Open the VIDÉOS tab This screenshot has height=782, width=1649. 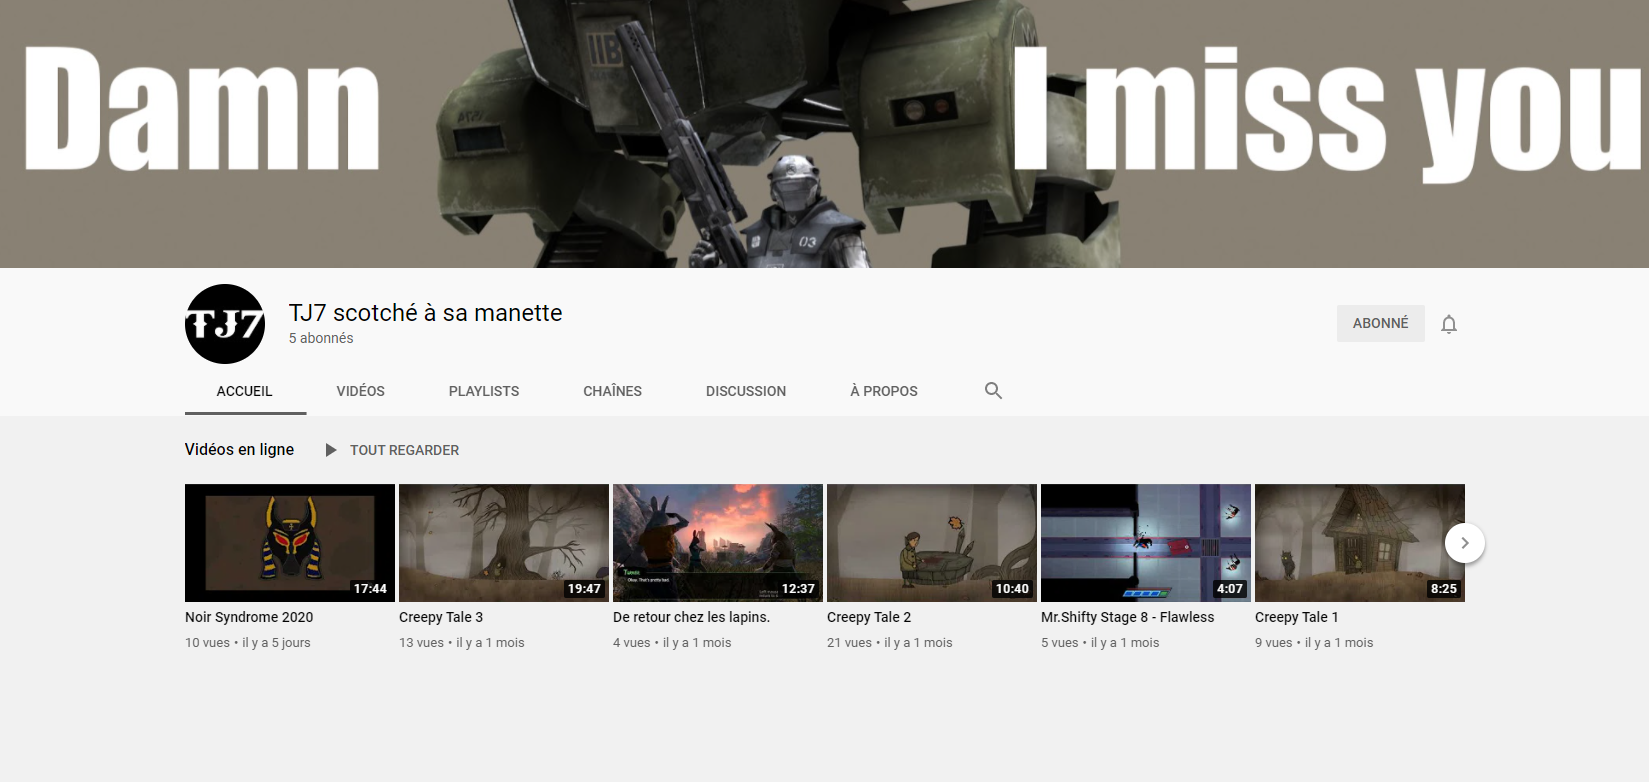(x=361, y=391)
